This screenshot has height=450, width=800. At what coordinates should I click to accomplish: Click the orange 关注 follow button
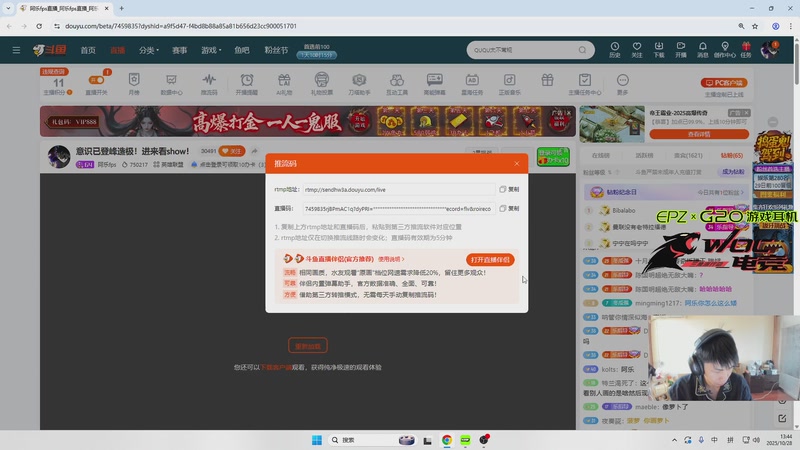[232, 151]
